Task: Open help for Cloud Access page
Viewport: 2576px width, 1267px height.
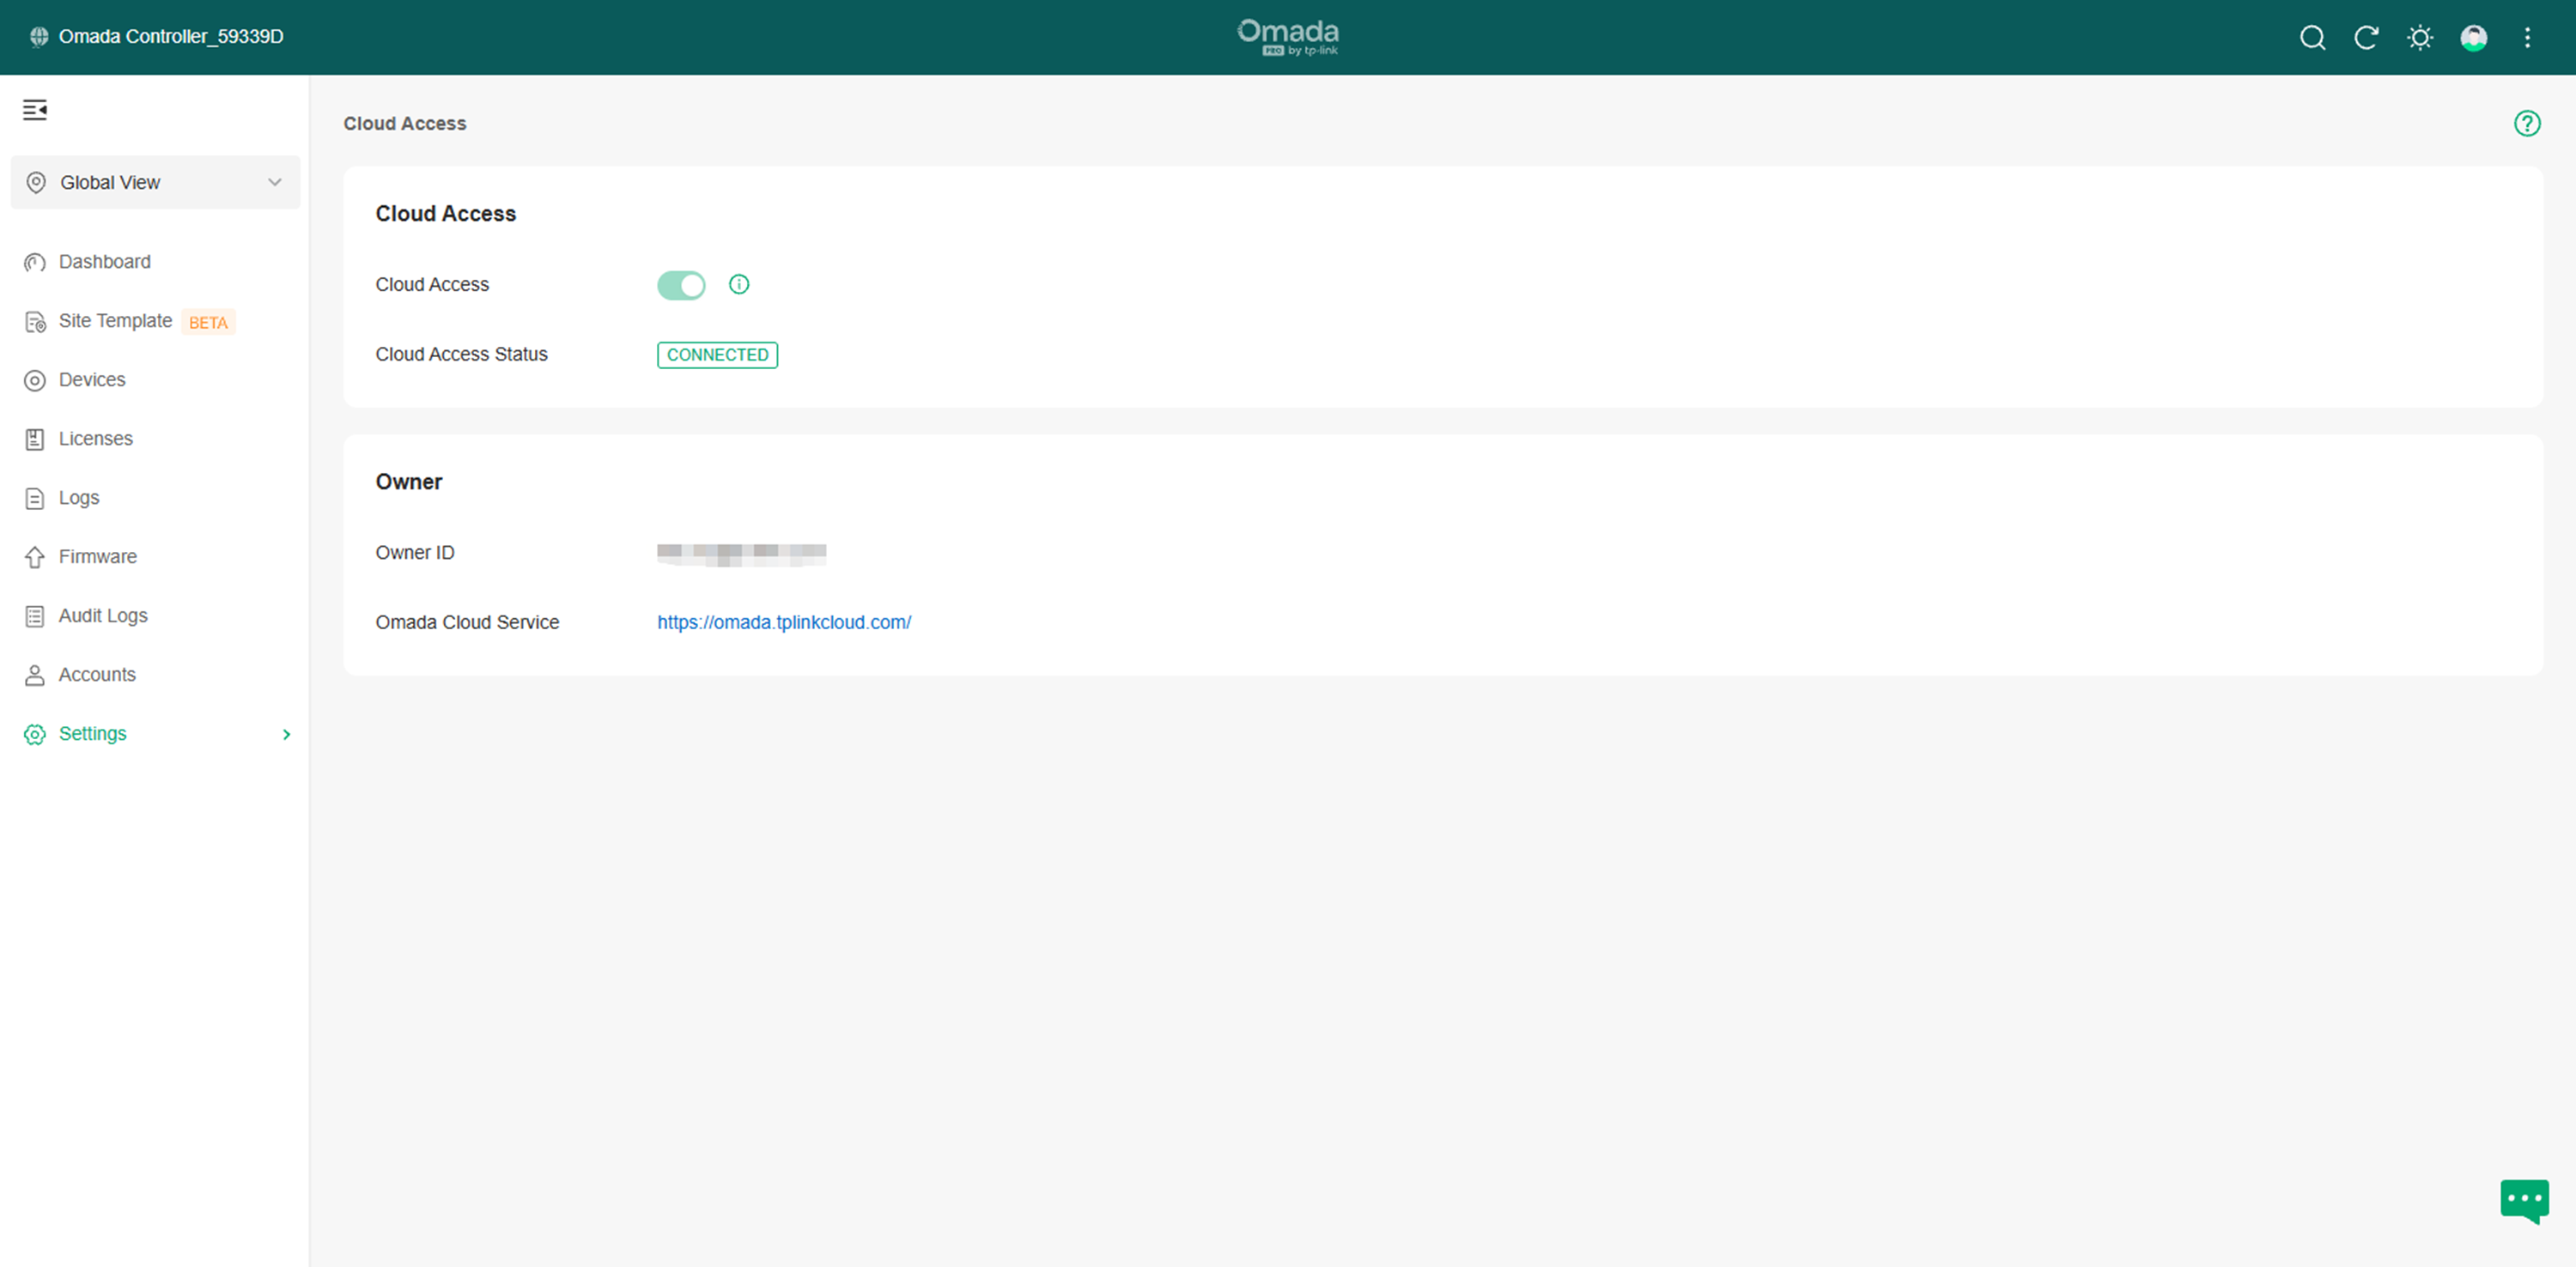Action: [x=2527, y=123]
